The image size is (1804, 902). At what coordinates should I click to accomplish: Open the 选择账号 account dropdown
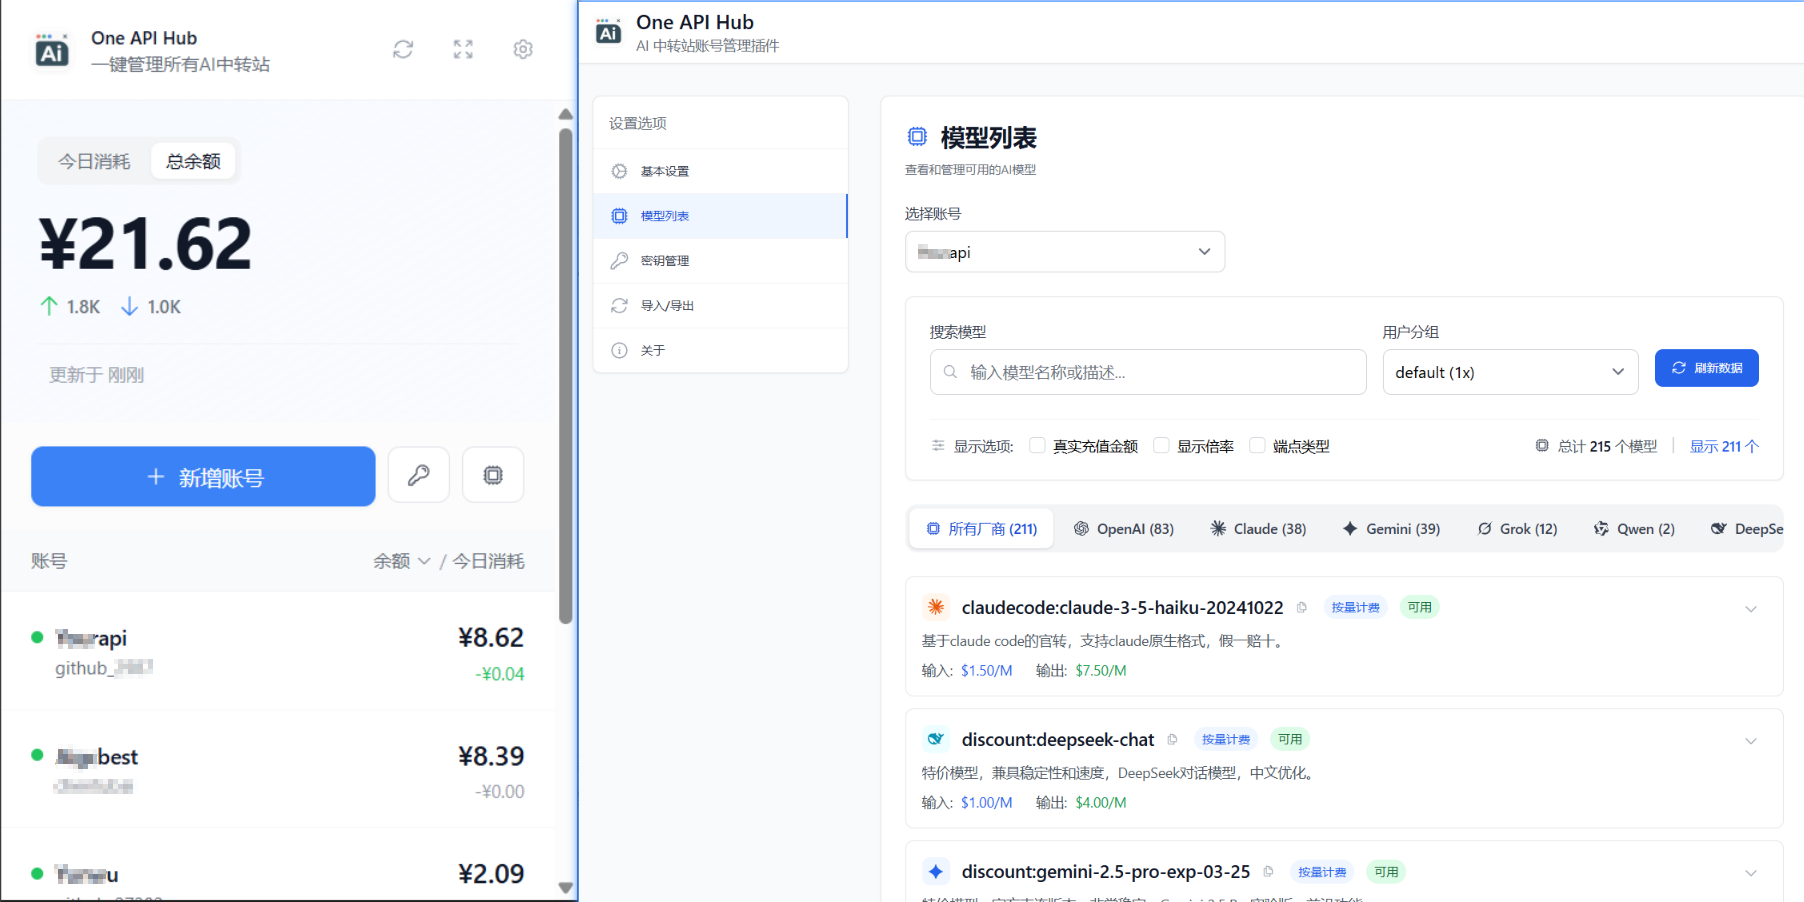pyautogui.click(x=1064, y=252)
